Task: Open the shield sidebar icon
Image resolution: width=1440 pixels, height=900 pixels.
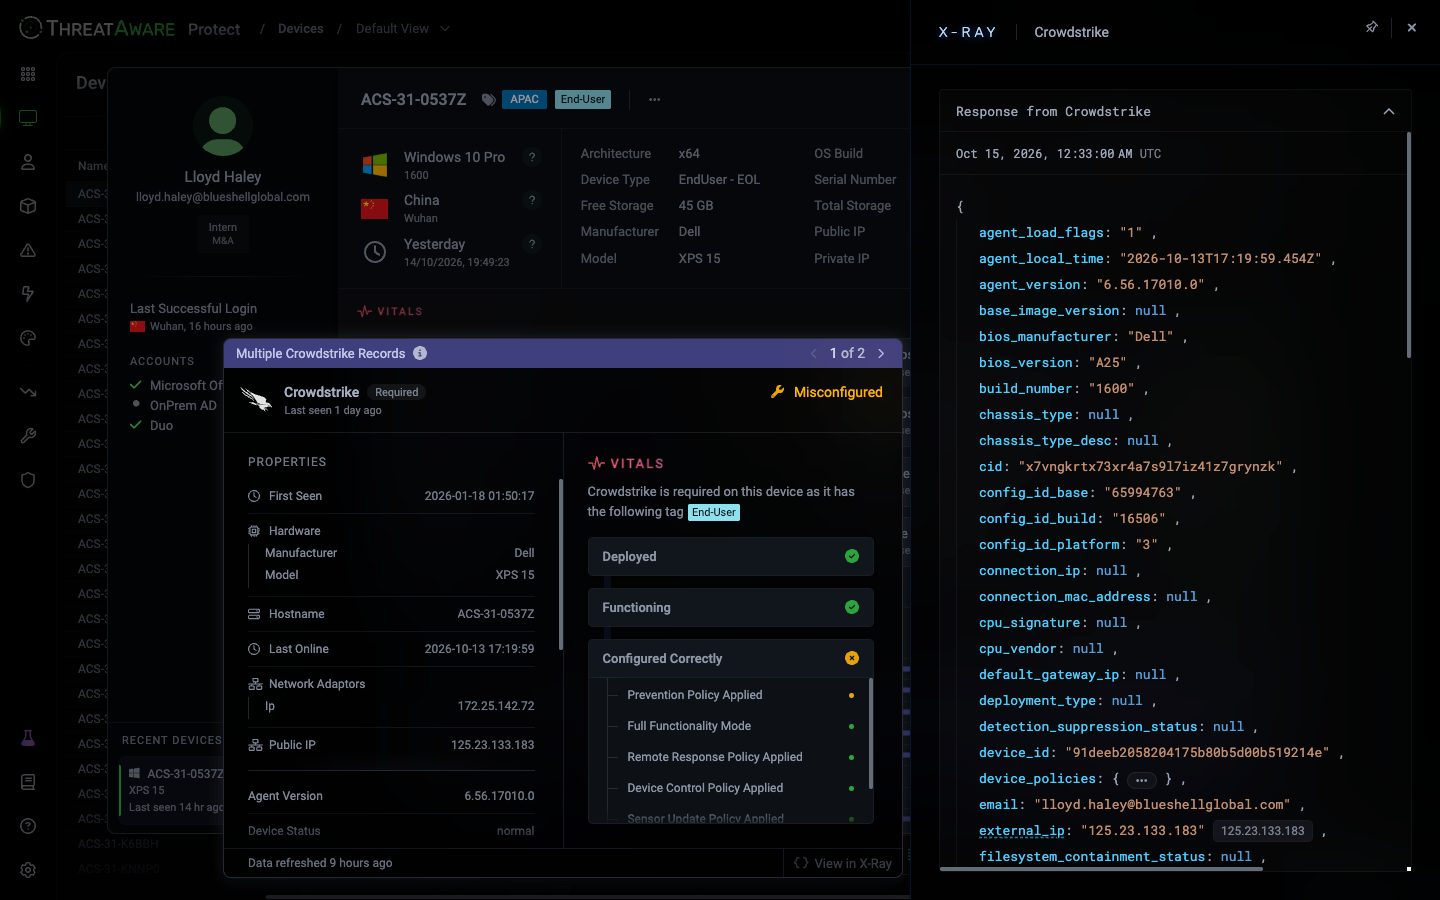Action: pyautogui.click(x=28, y=480)
